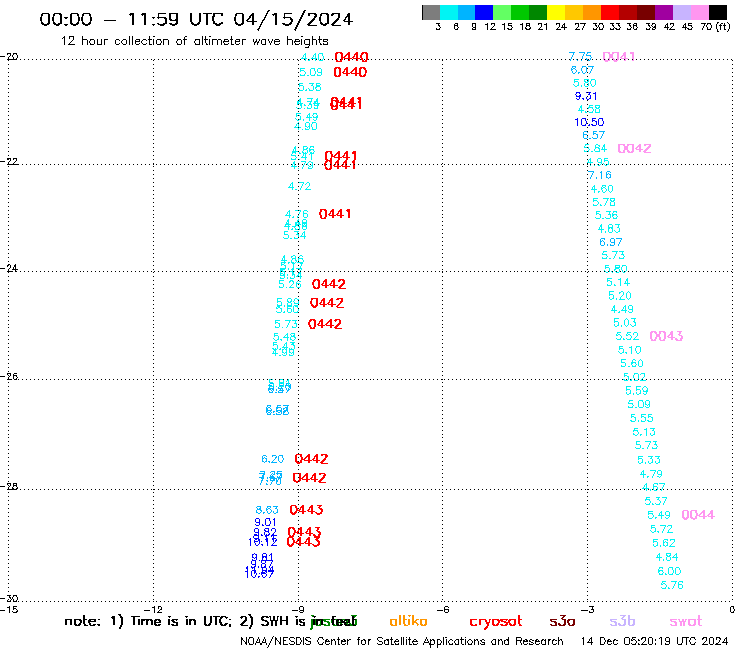Viewport: 740px width, 650px height.
Task: Click the '-24' latitude axis label
Action: click(9, 268)
